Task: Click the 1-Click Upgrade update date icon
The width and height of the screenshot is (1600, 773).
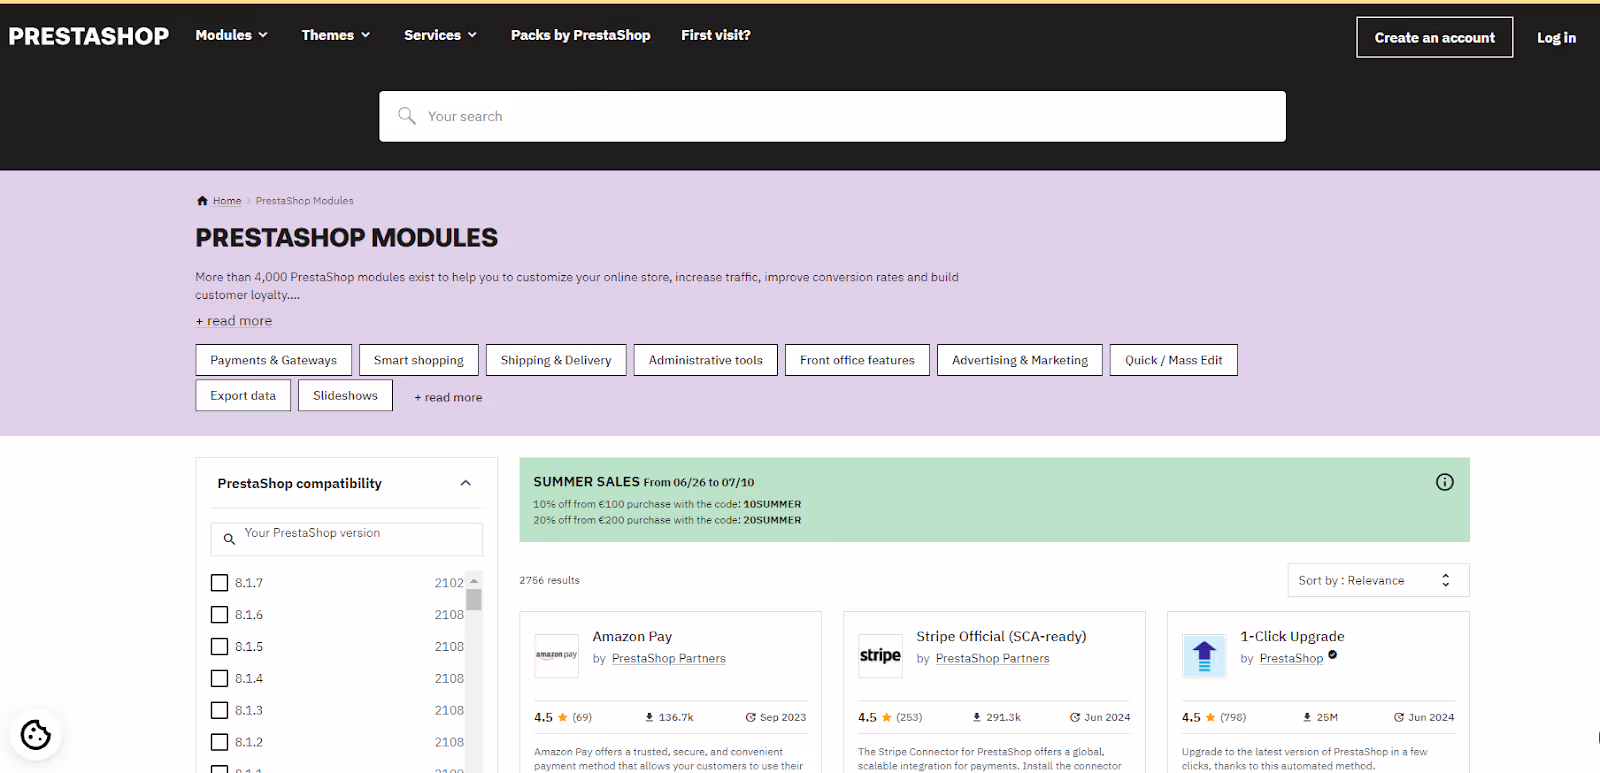Action: [x=1399, y=717]
